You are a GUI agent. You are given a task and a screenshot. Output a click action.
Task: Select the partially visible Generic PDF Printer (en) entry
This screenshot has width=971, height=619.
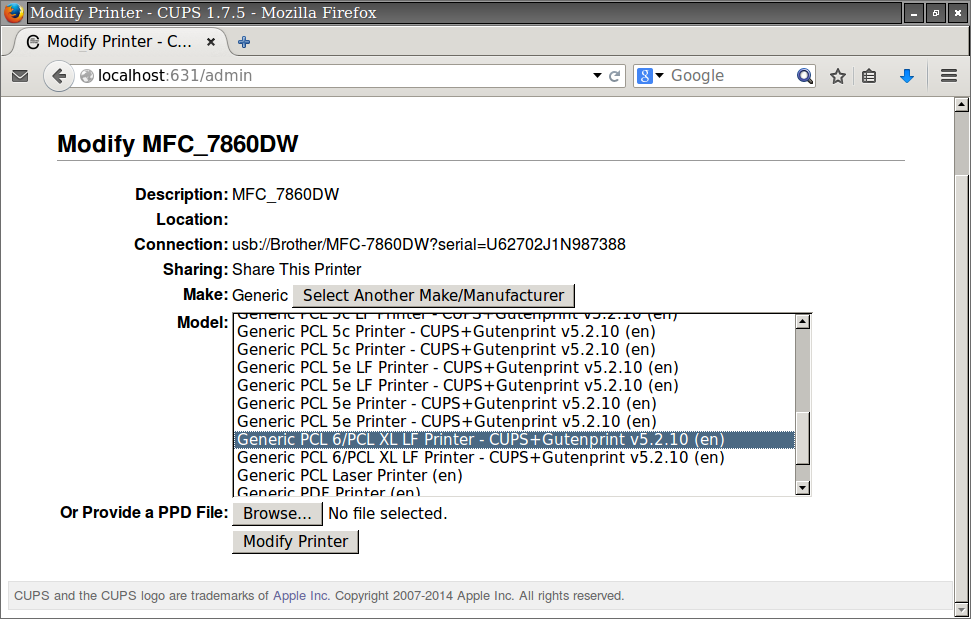click(514, 491)
